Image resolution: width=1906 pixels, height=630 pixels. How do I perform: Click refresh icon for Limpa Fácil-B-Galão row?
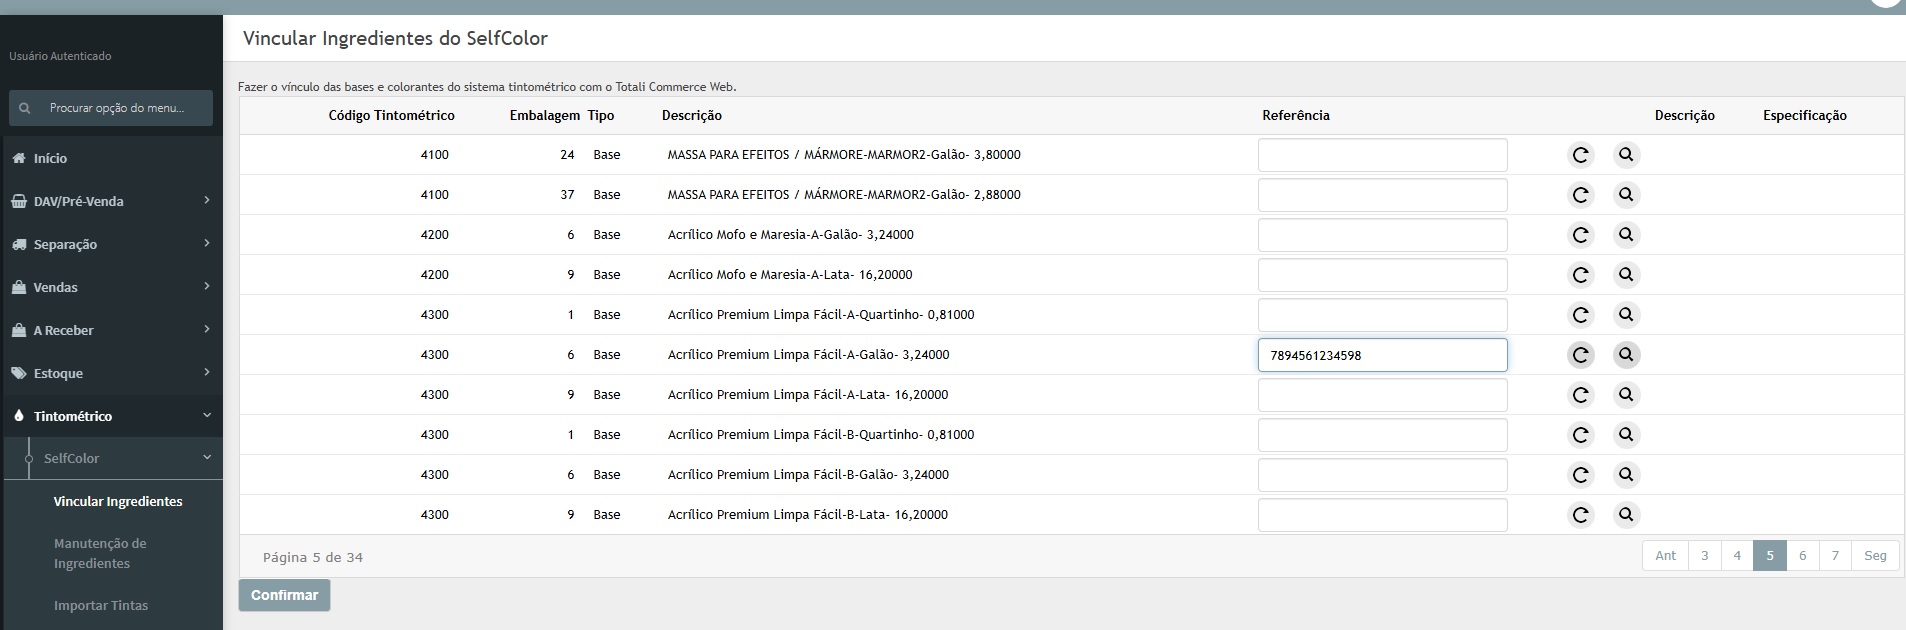1580,475
